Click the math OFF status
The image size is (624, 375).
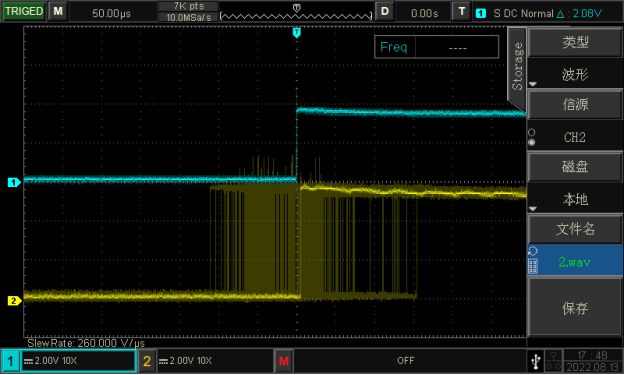406,361
